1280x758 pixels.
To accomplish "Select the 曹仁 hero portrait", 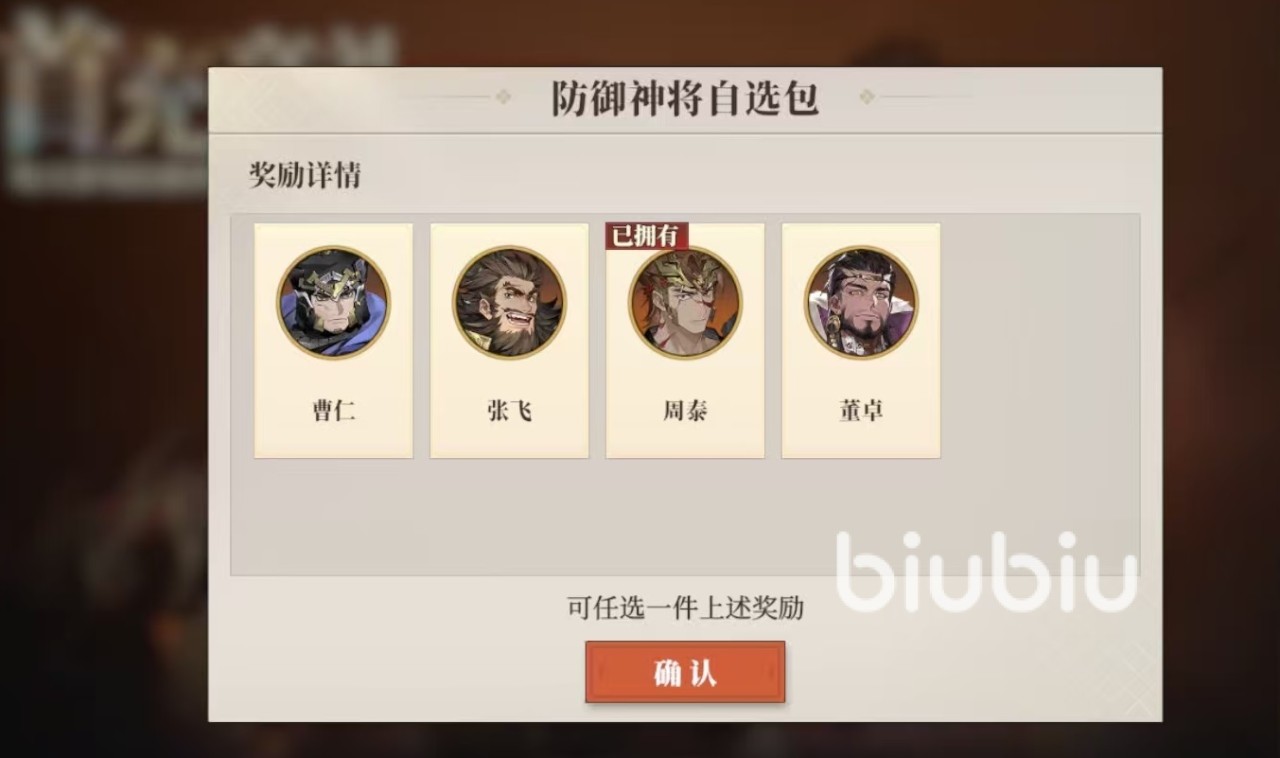I will click(333, 303).
